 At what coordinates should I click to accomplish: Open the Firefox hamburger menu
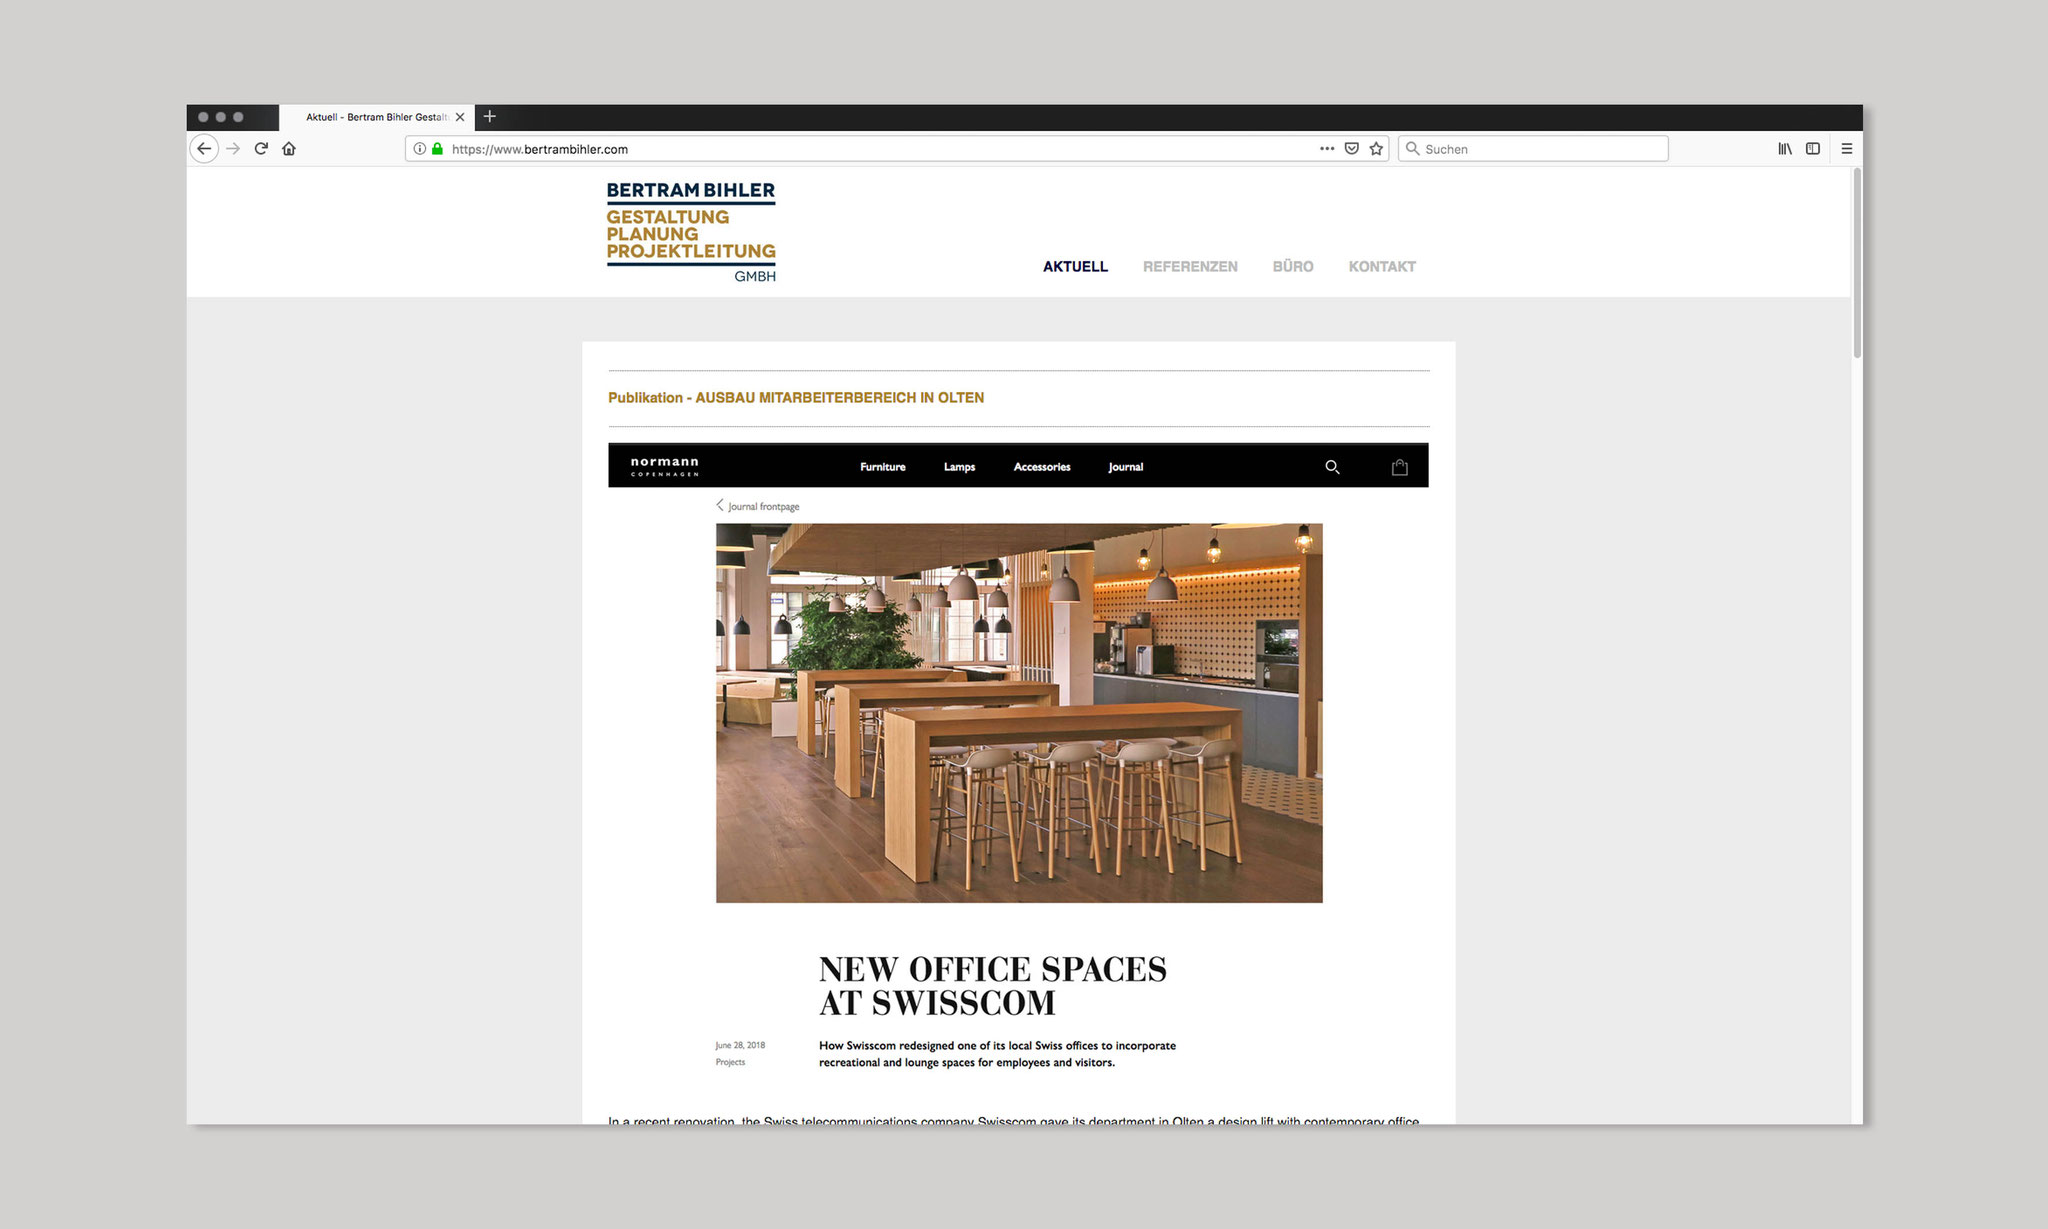pos(1847,149)
